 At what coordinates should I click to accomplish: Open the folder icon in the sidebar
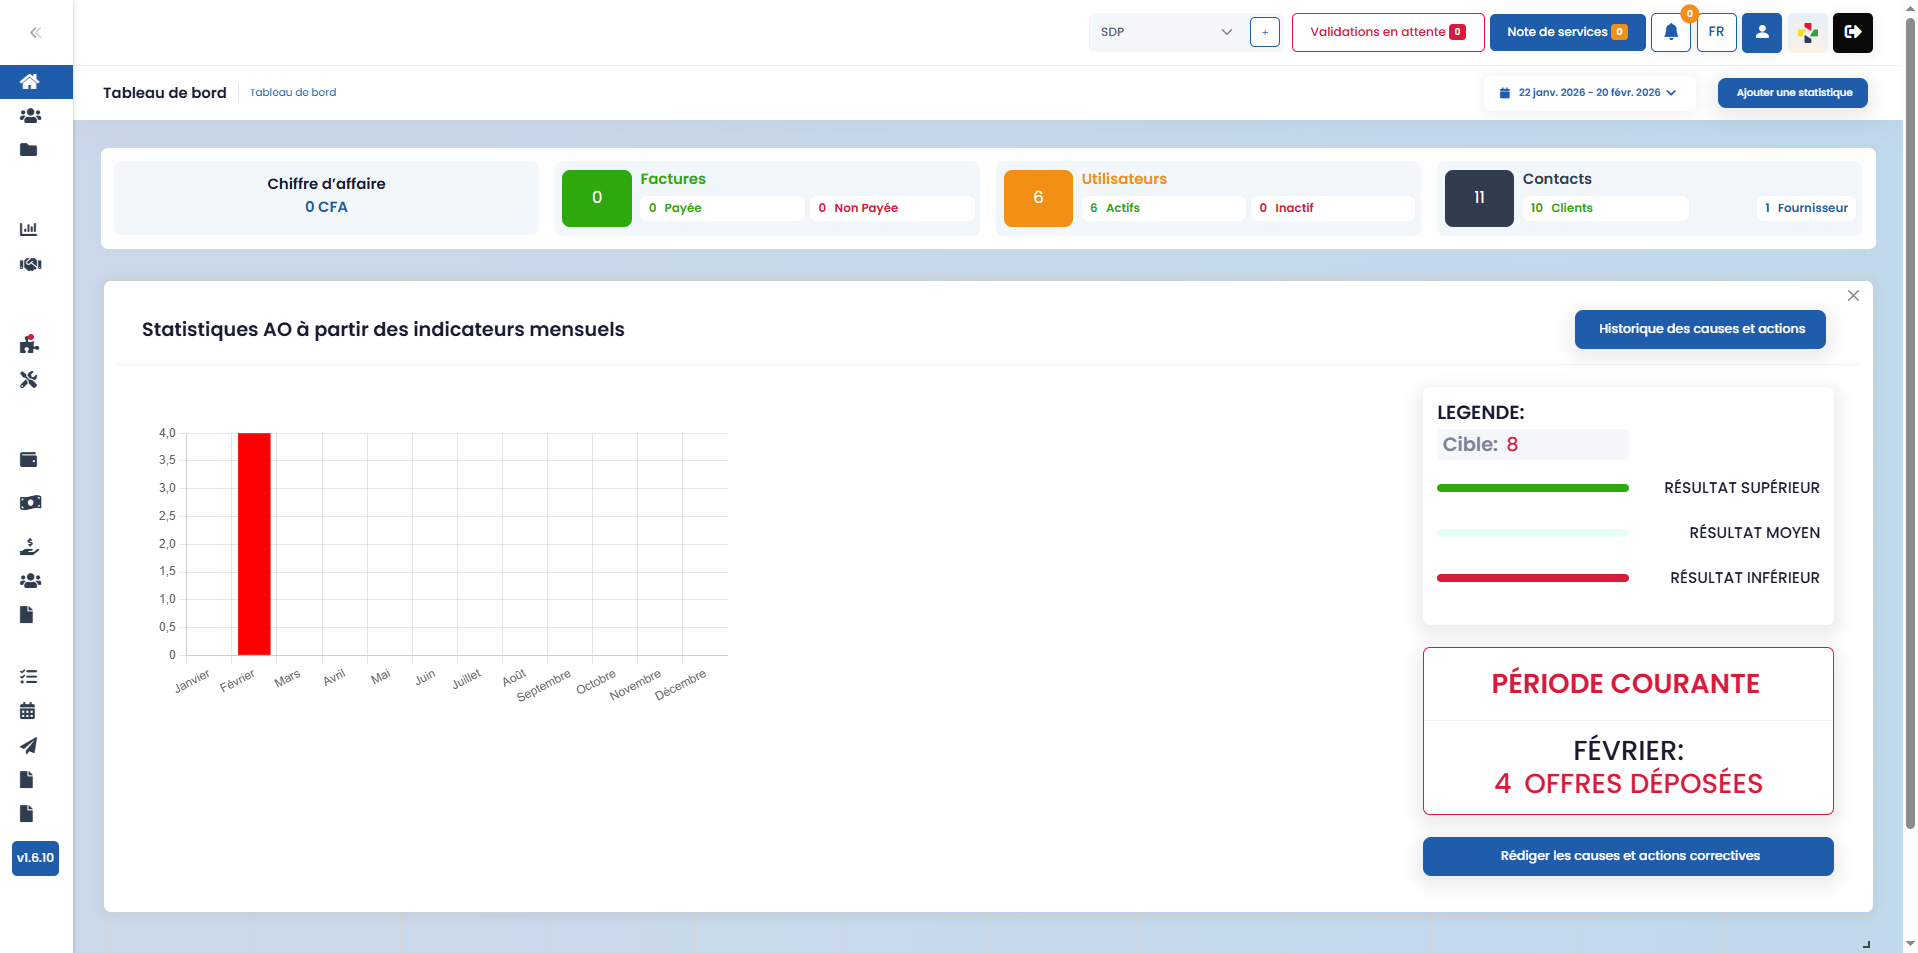tap(29, 150)
